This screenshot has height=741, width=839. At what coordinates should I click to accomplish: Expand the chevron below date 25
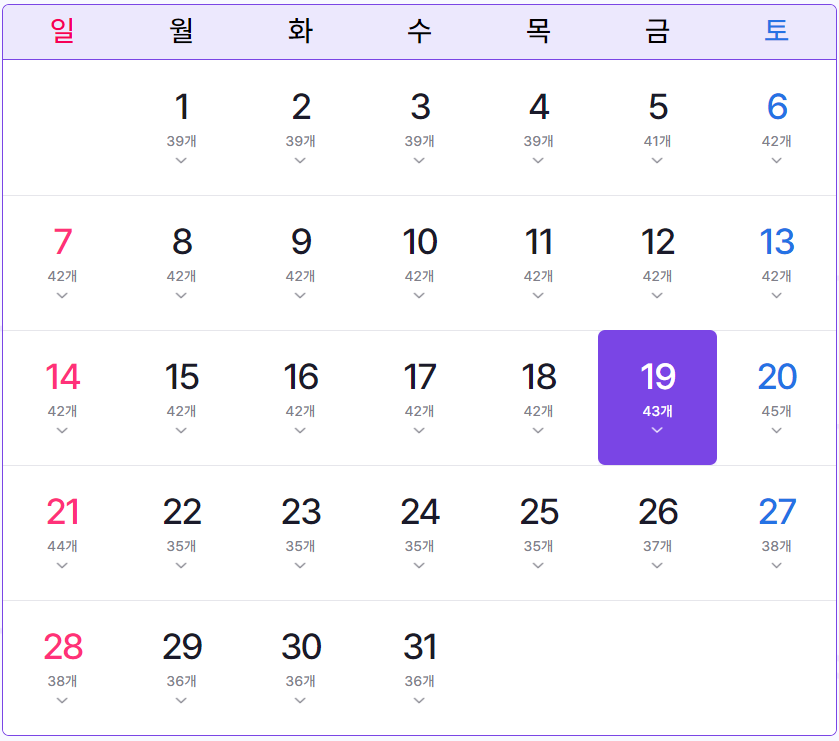(x=538, y=564)
